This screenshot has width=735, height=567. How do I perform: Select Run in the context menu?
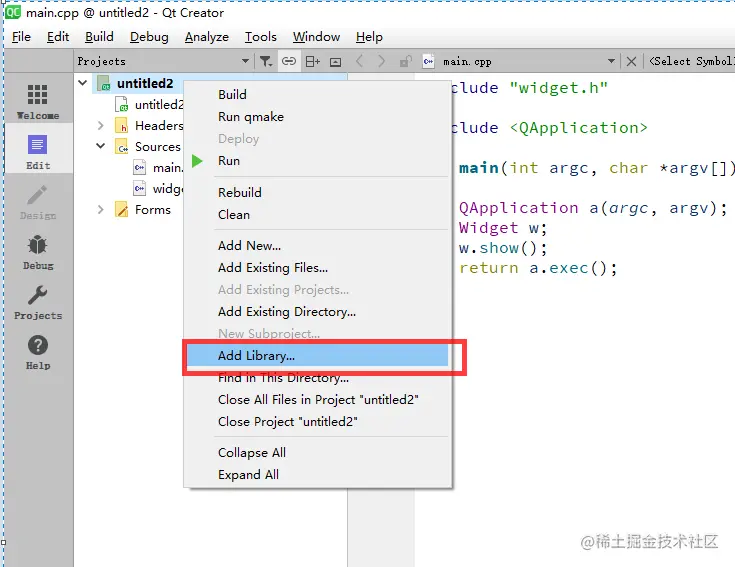pyautogui.click(x=317, y=161)
